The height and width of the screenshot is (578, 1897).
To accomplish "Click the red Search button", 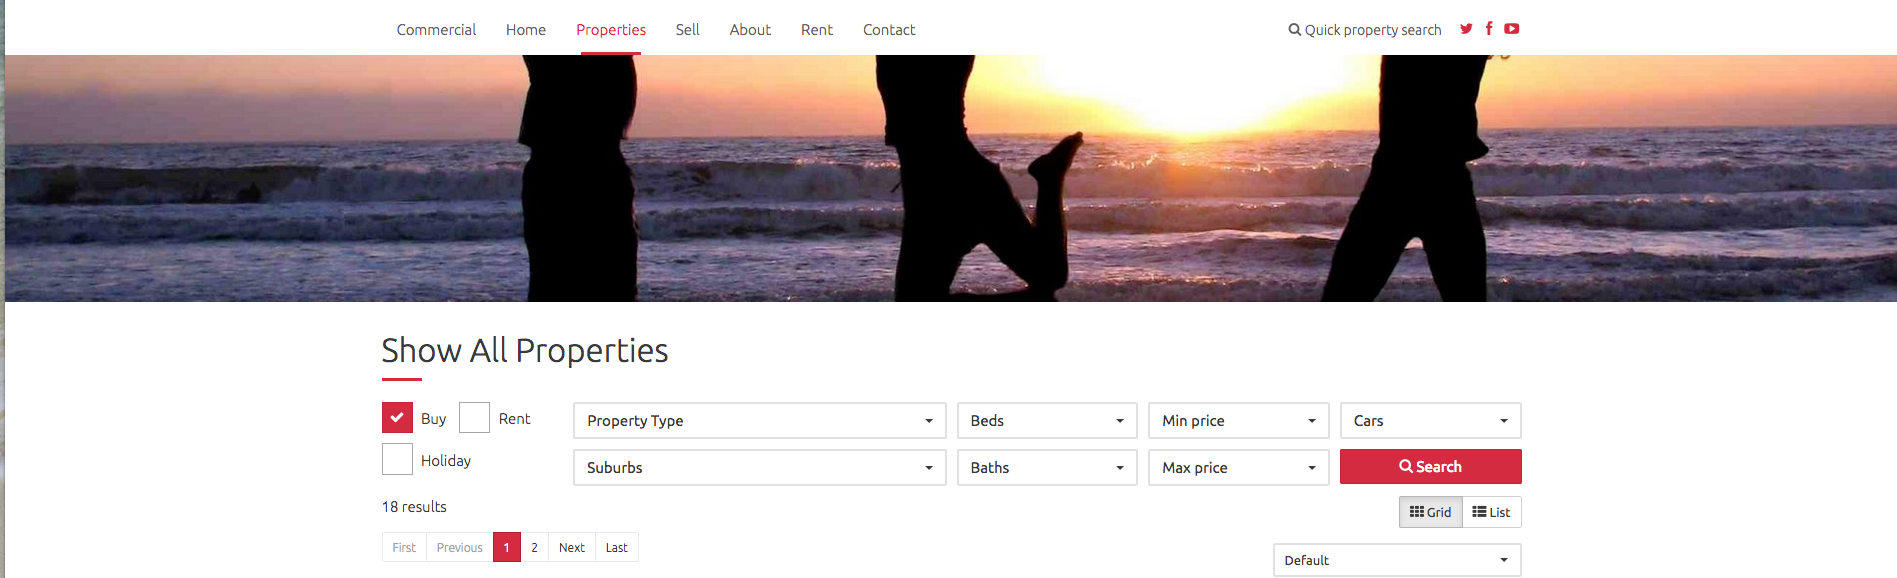I will pyautogui.click(x=1430, y=467).
